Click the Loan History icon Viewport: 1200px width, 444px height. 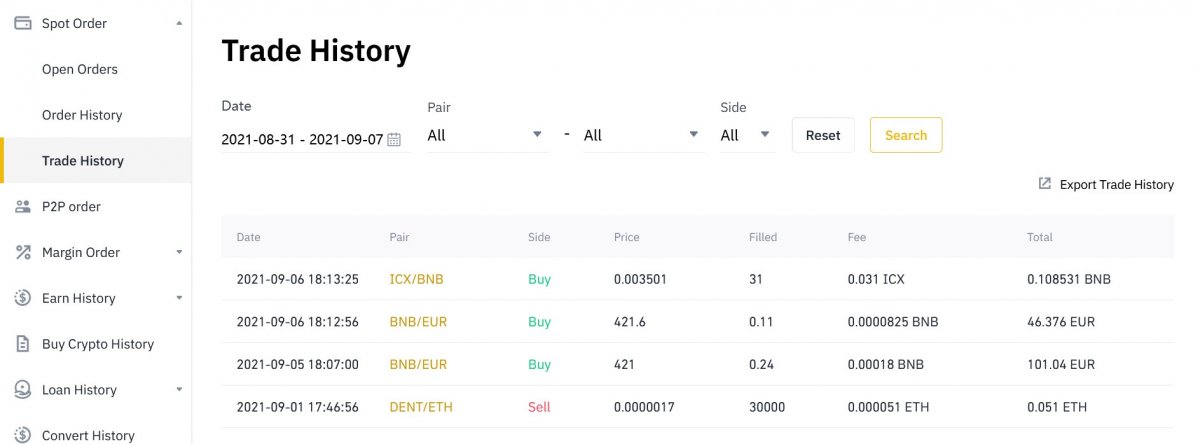22,390
